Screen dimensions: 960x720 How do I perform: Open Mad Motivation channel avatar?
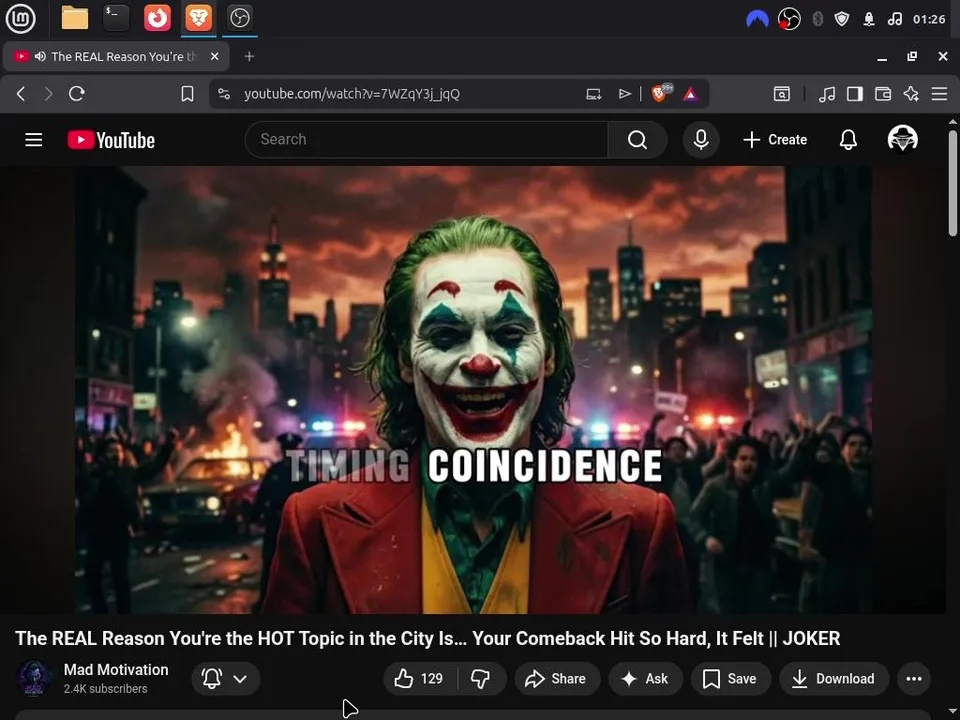[x=34, y=678]
